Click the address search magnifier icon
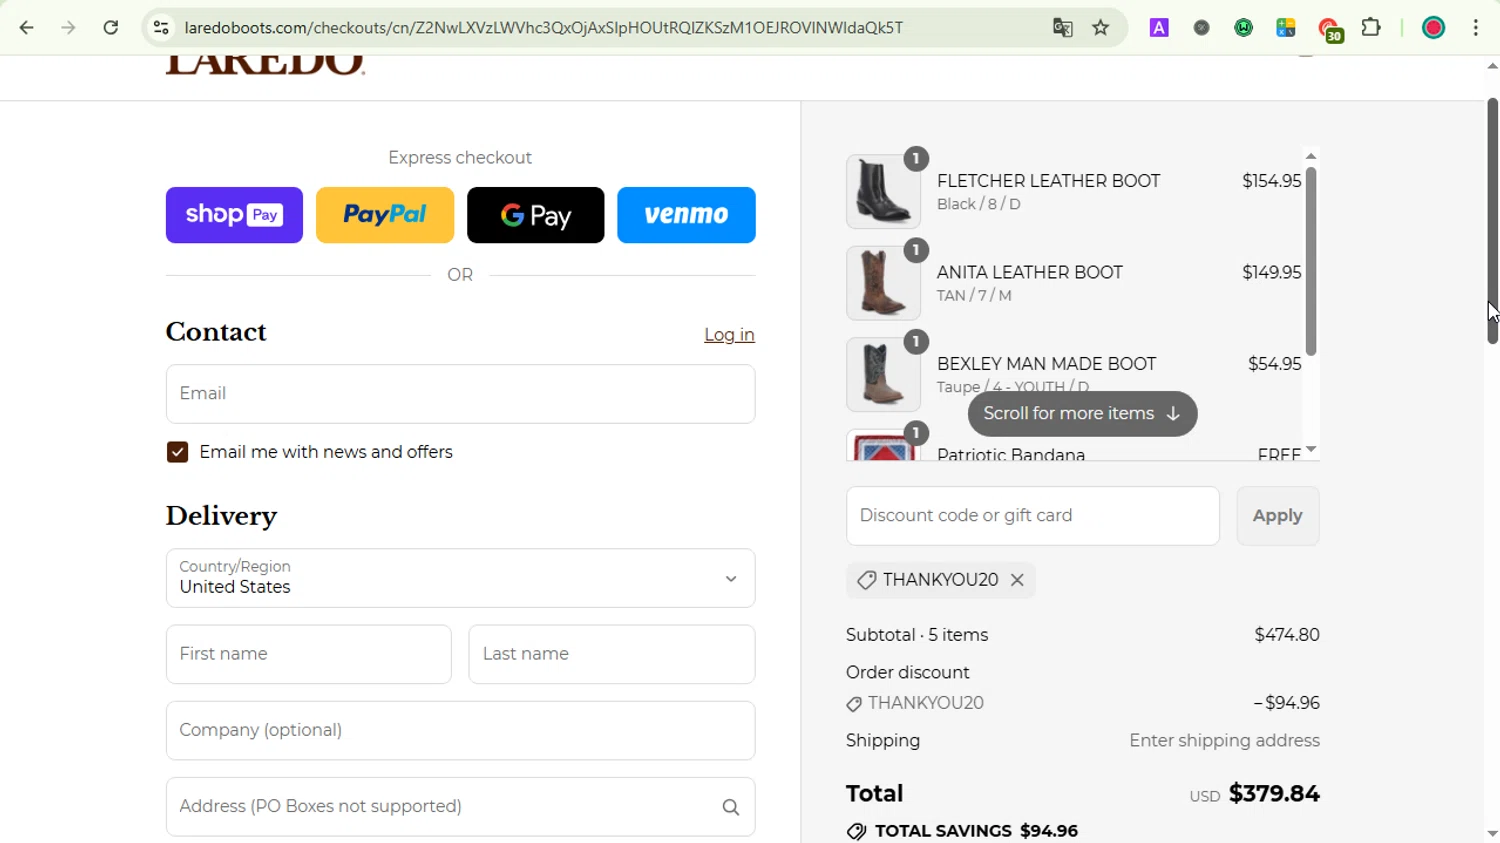Image resolution: width=1500 pixels, height=843 pixels. [731, 807]
